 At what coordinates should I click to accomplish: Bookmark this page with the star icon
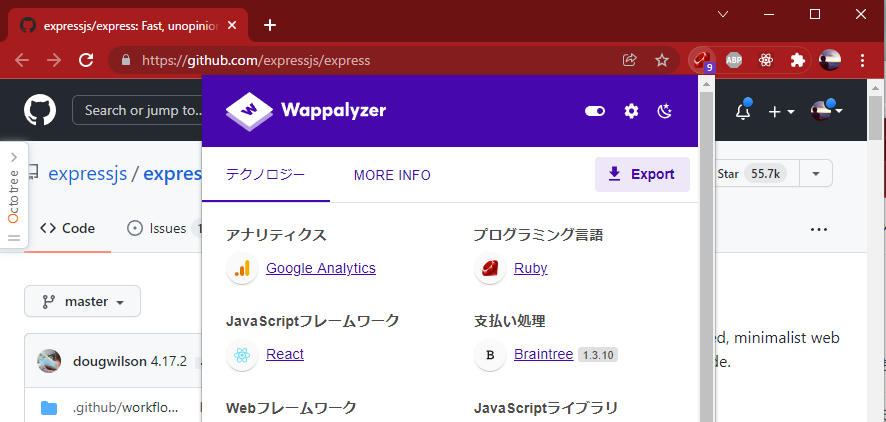pos(662,60)
